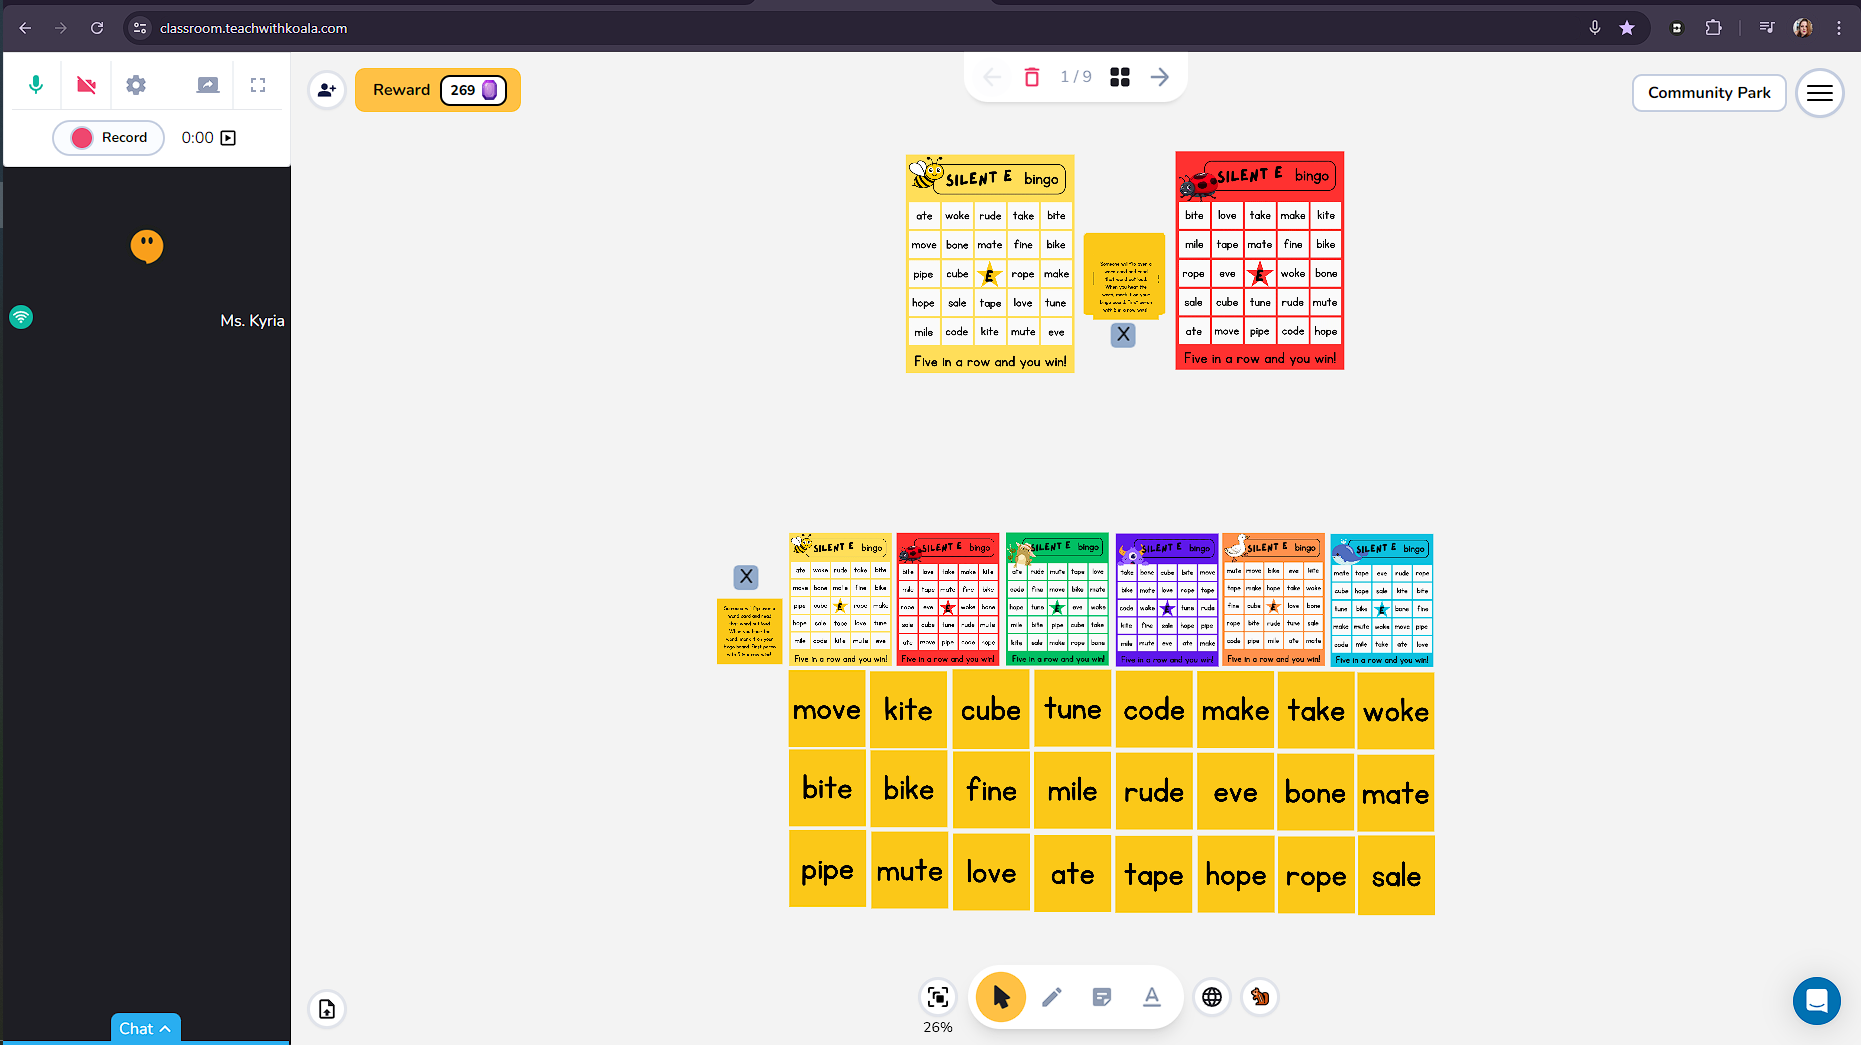Open the squirrel reward animation icon
Image resolution: width=1861 pixels, height=1045 pixels.
pyautogui.click(x=1260, y=997)
